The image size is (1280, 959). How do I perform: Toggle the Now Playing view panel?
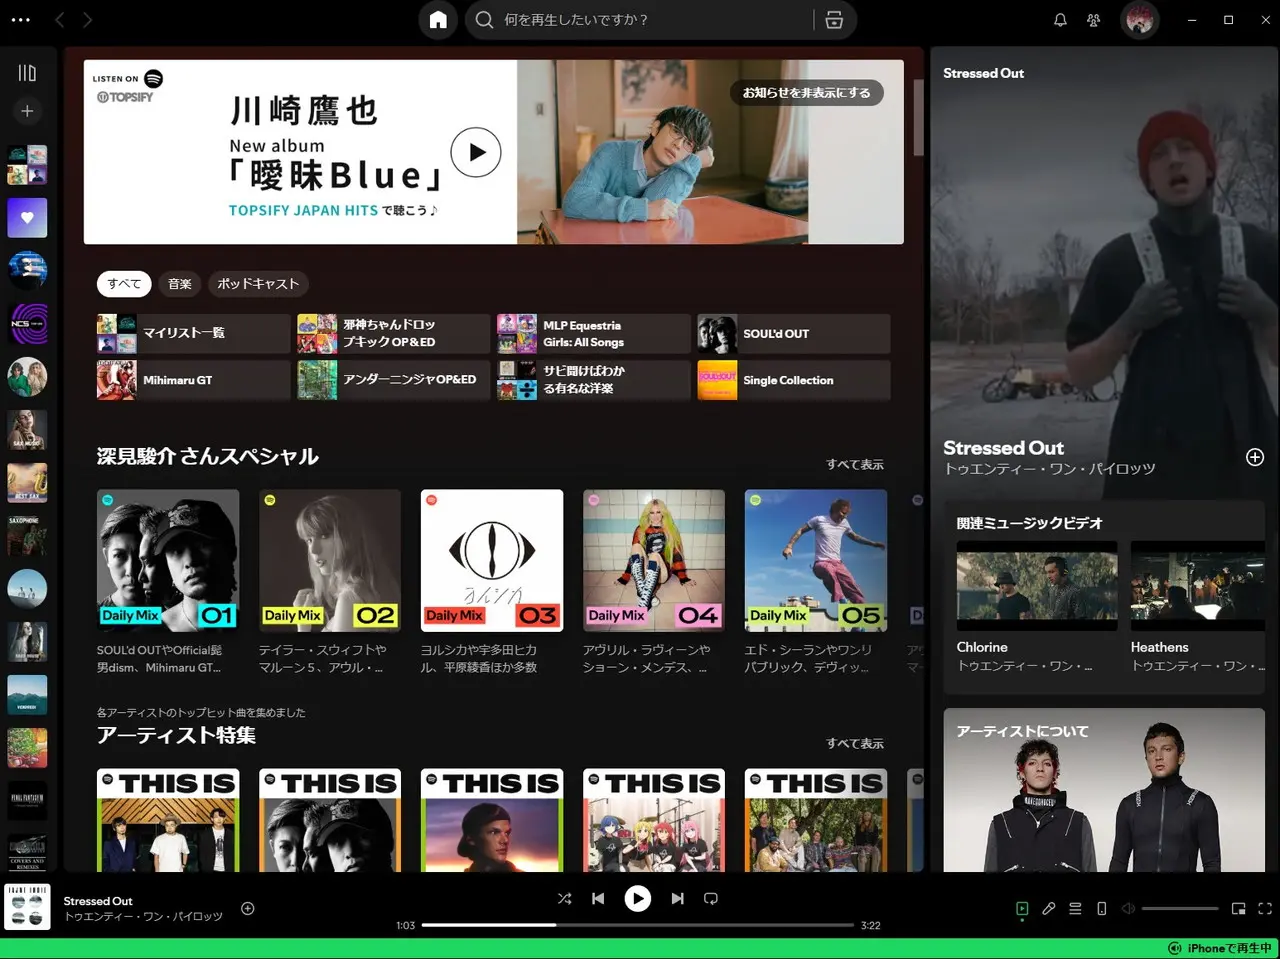[1022, 909]
